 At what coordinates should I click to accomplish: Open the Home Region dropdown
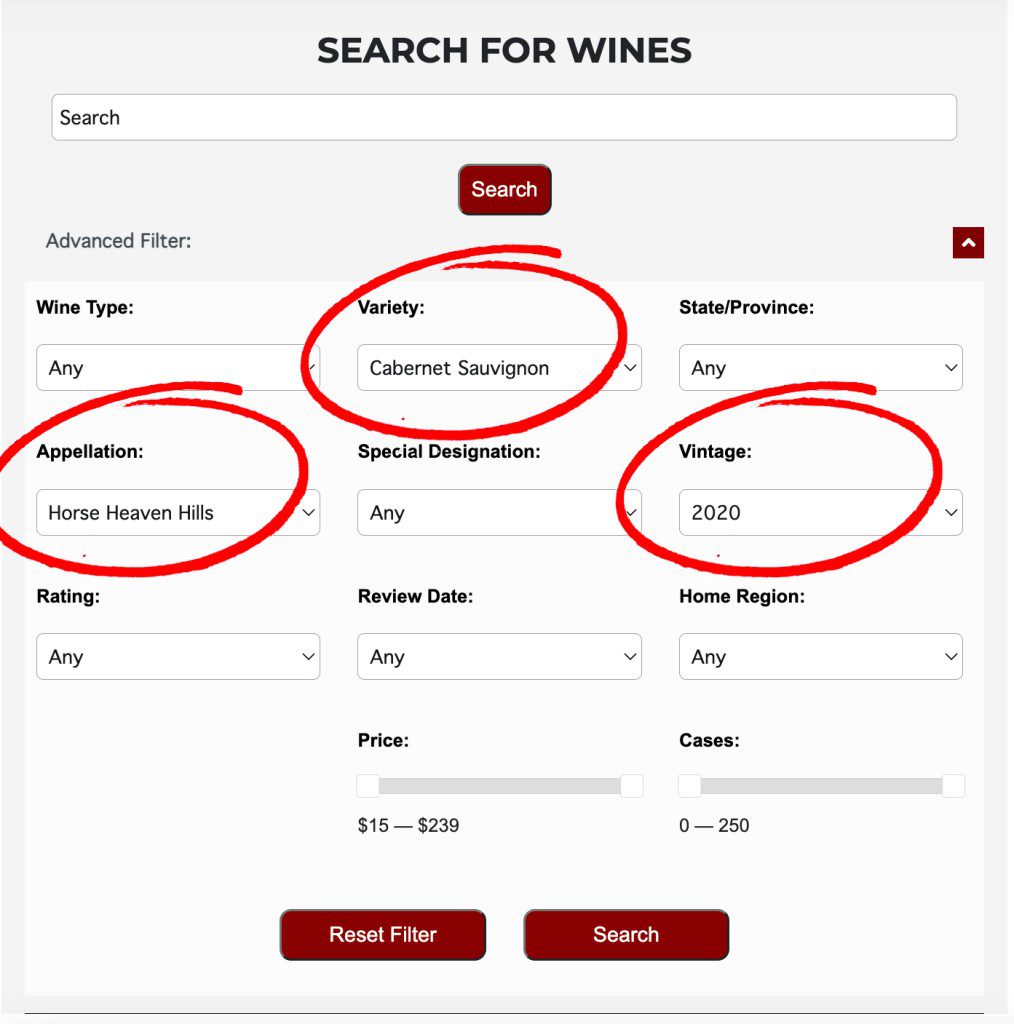(x=820, y=656)
